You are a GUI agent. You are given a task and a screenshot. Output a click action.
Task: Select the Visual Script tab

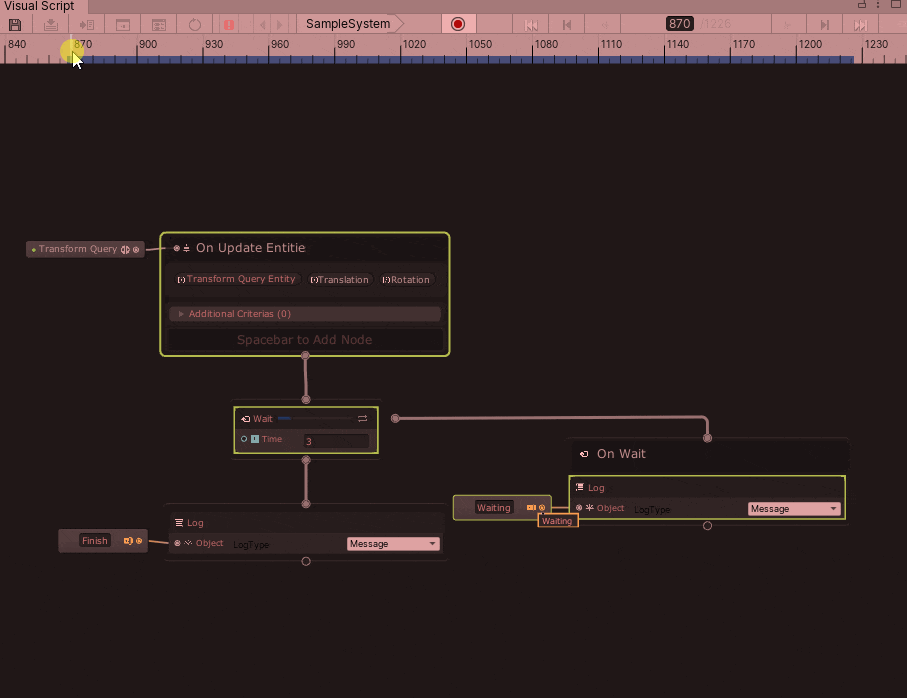[39, 6]
